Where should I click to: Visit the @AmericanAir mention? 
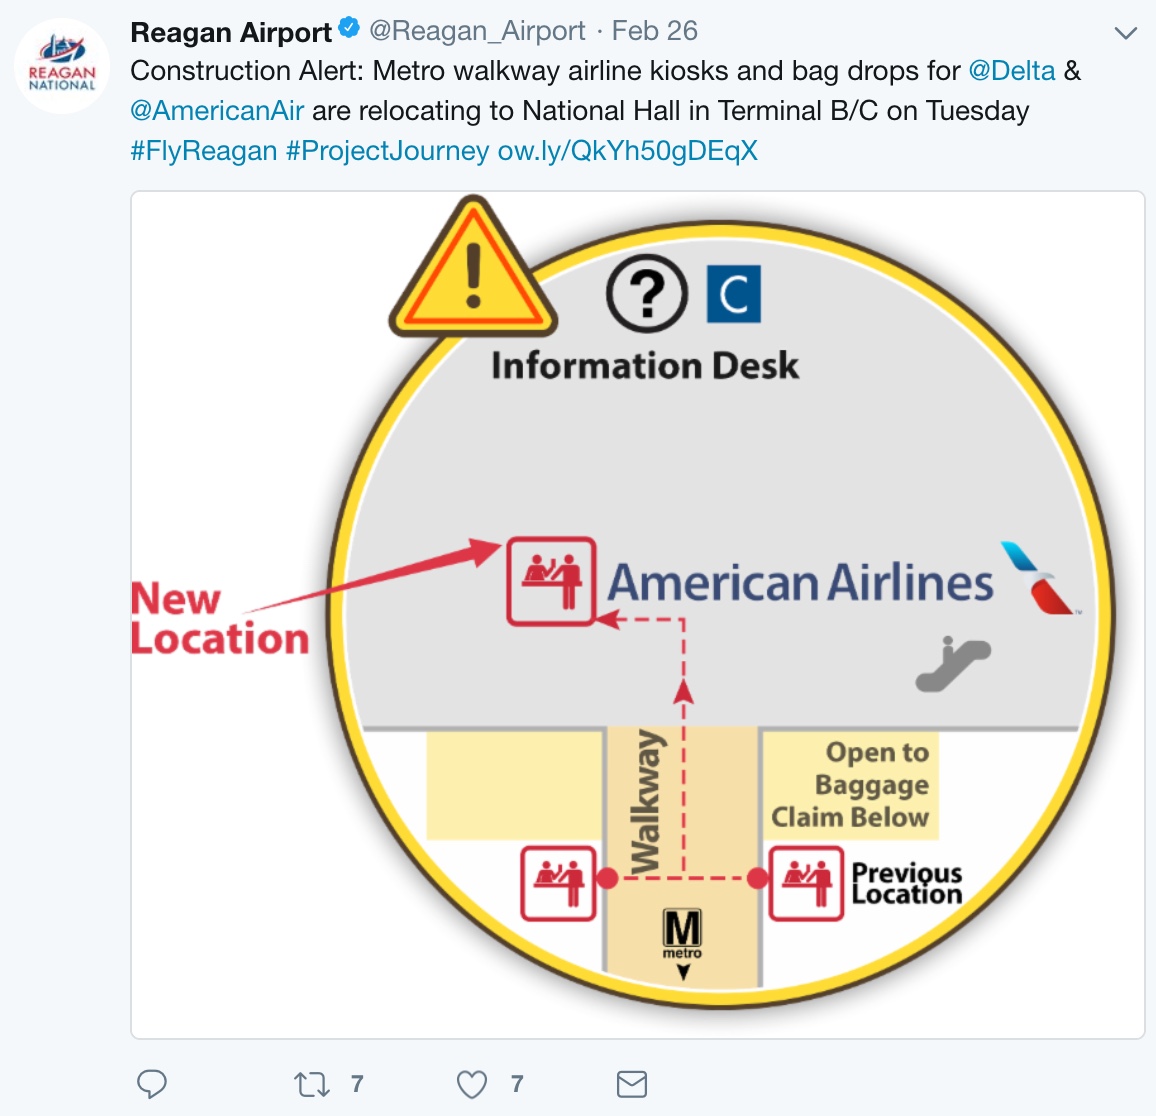[x=217, y=111]
